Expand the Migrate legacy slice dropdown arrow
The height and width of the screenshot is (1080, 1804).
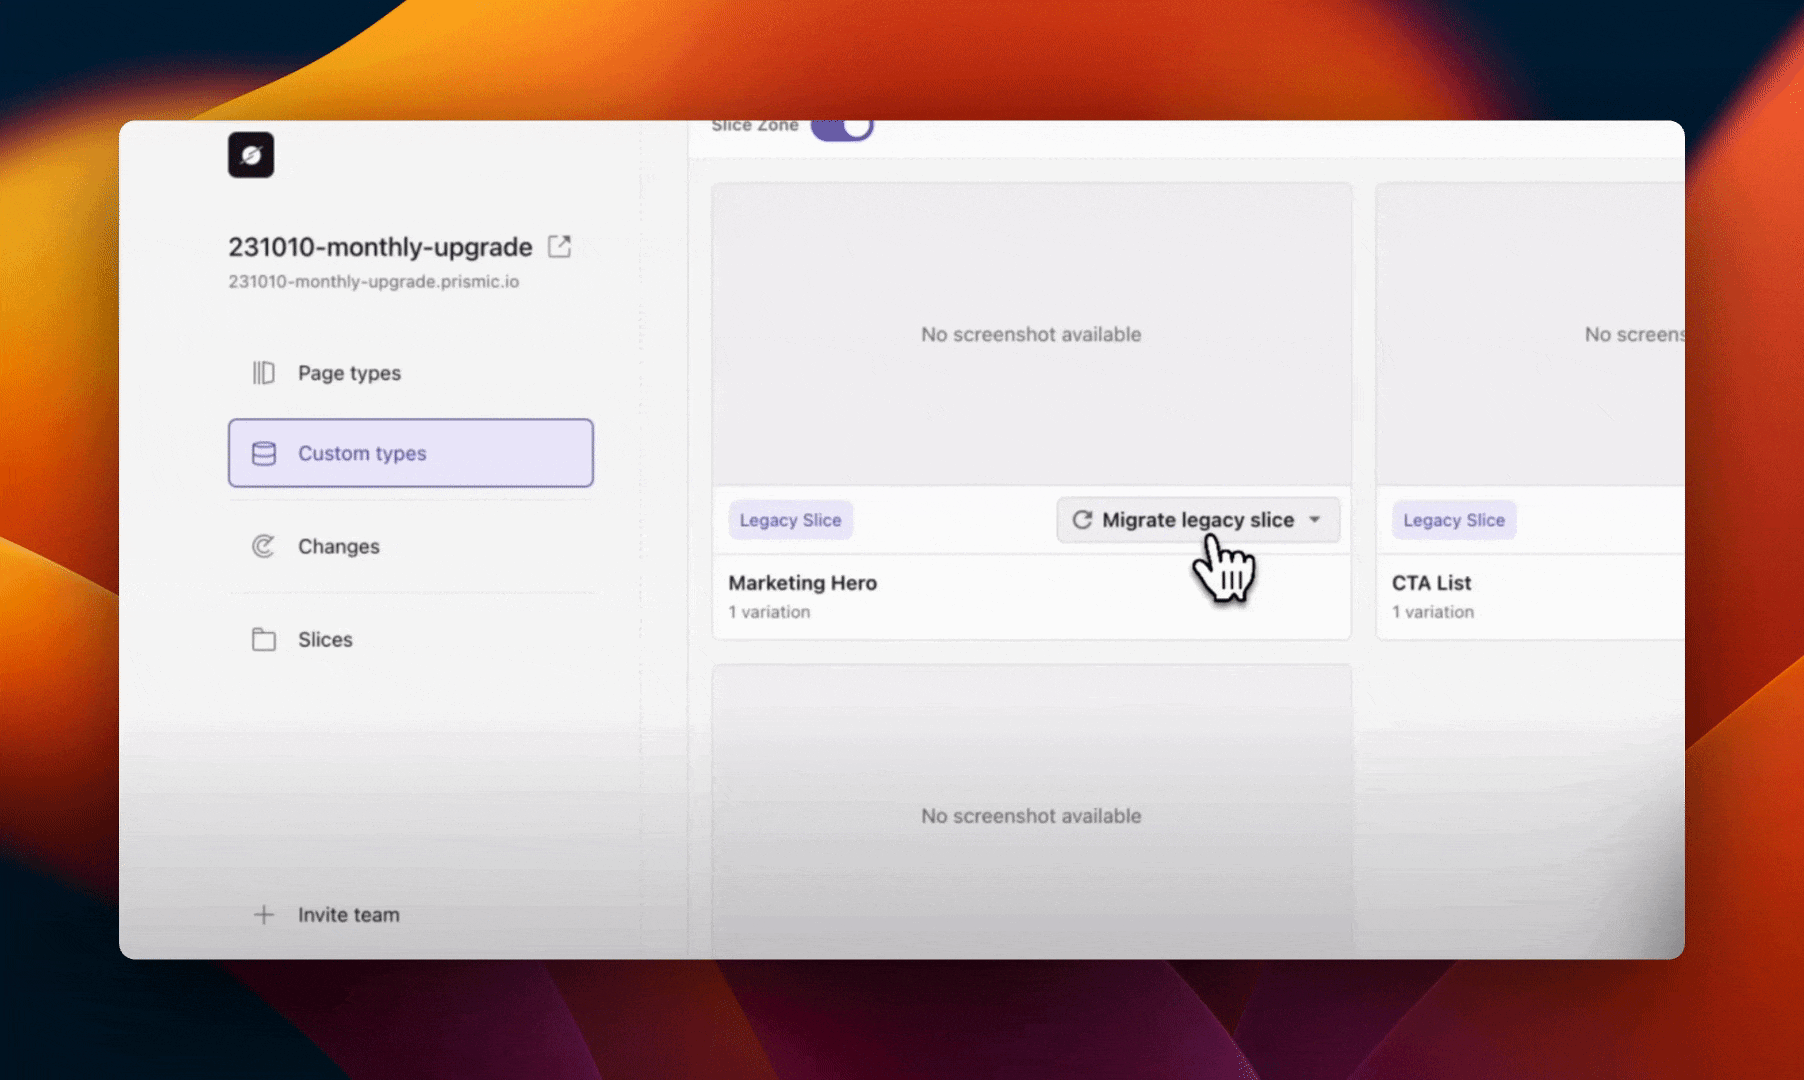click(x=1316, y=520)
